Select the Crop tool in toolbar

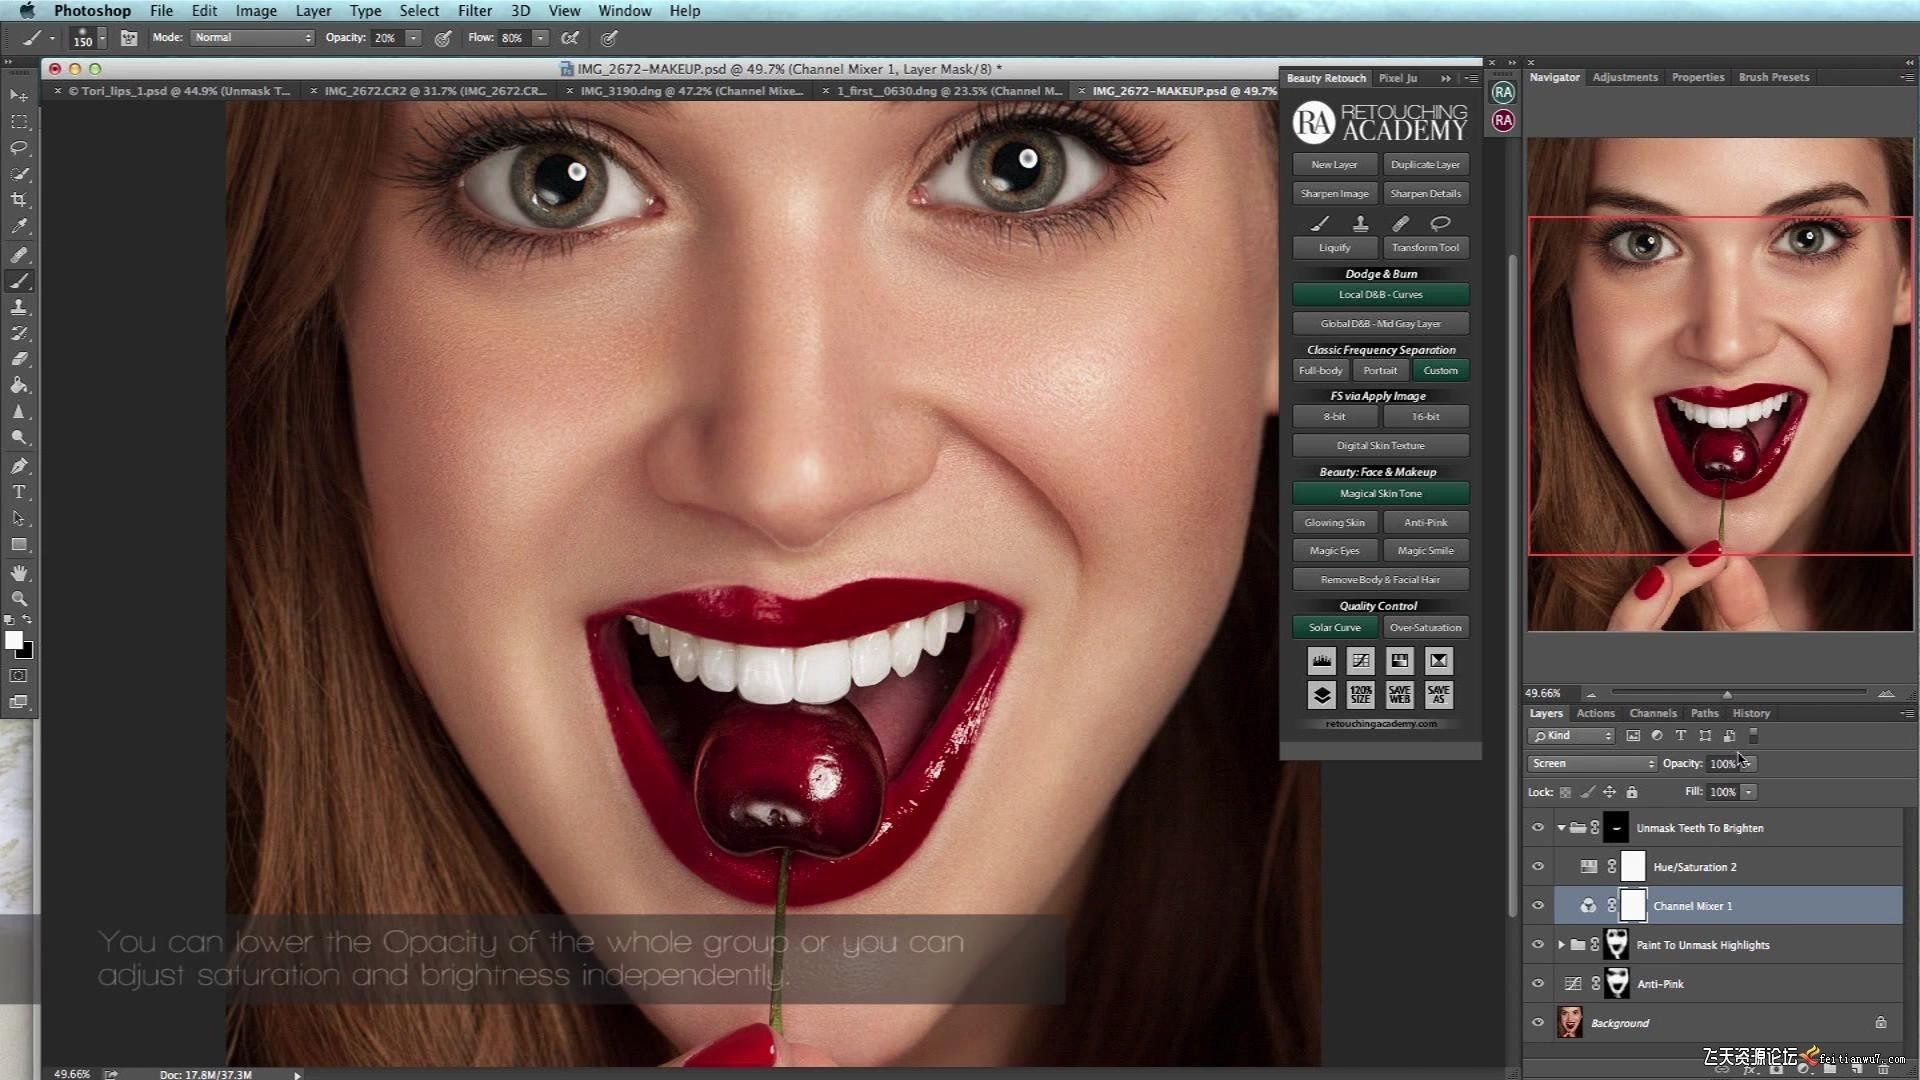point(19,200)
